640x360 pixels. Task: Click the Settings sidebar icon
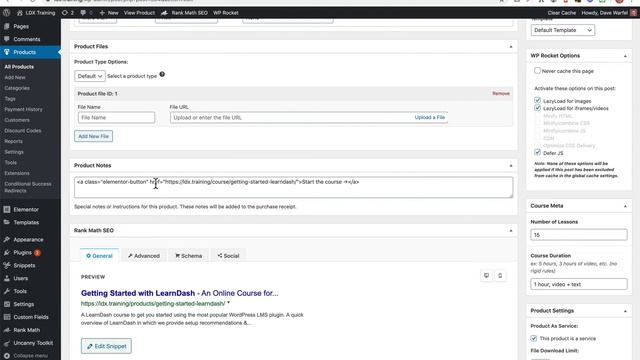click(7, 304)
